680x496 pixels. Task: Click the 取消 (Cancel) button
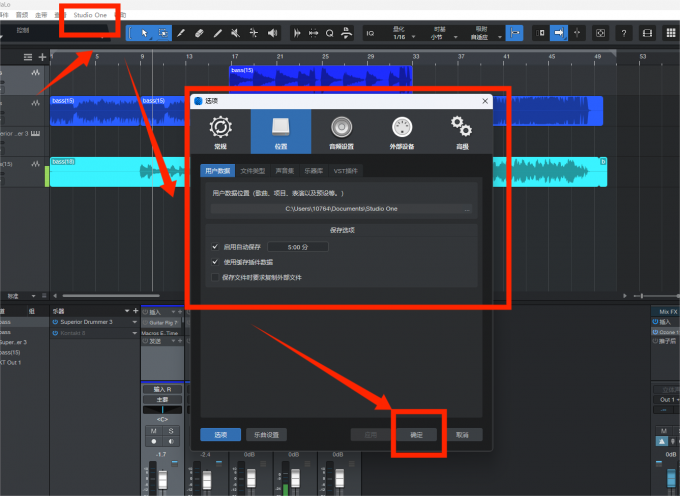click(461, 435)
